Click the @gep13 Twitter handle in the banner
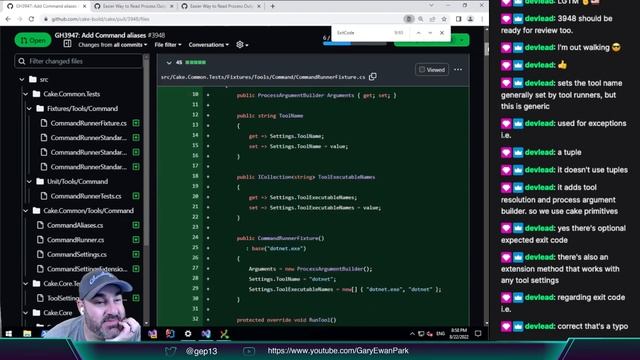 pyautogui.click(x=202, y=351)
